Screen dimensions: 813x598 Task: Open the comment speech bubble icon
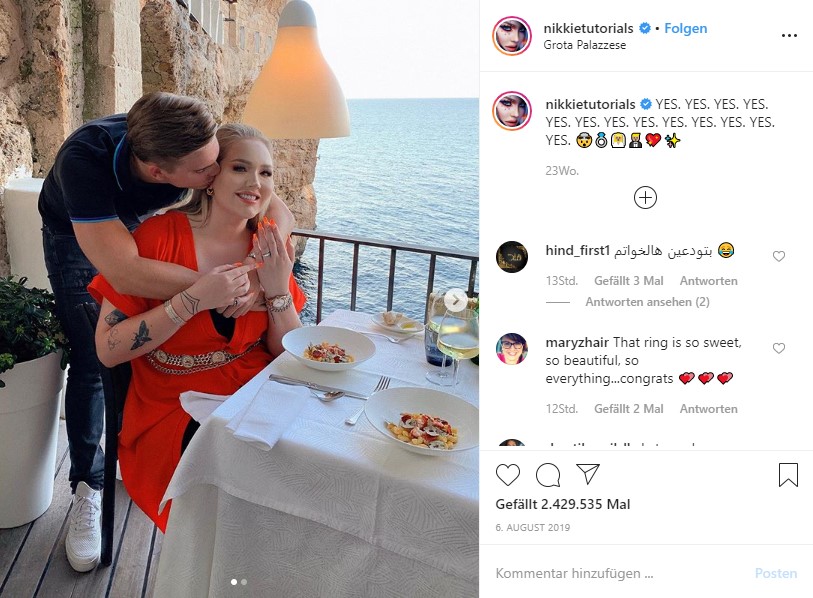point(548,474)
